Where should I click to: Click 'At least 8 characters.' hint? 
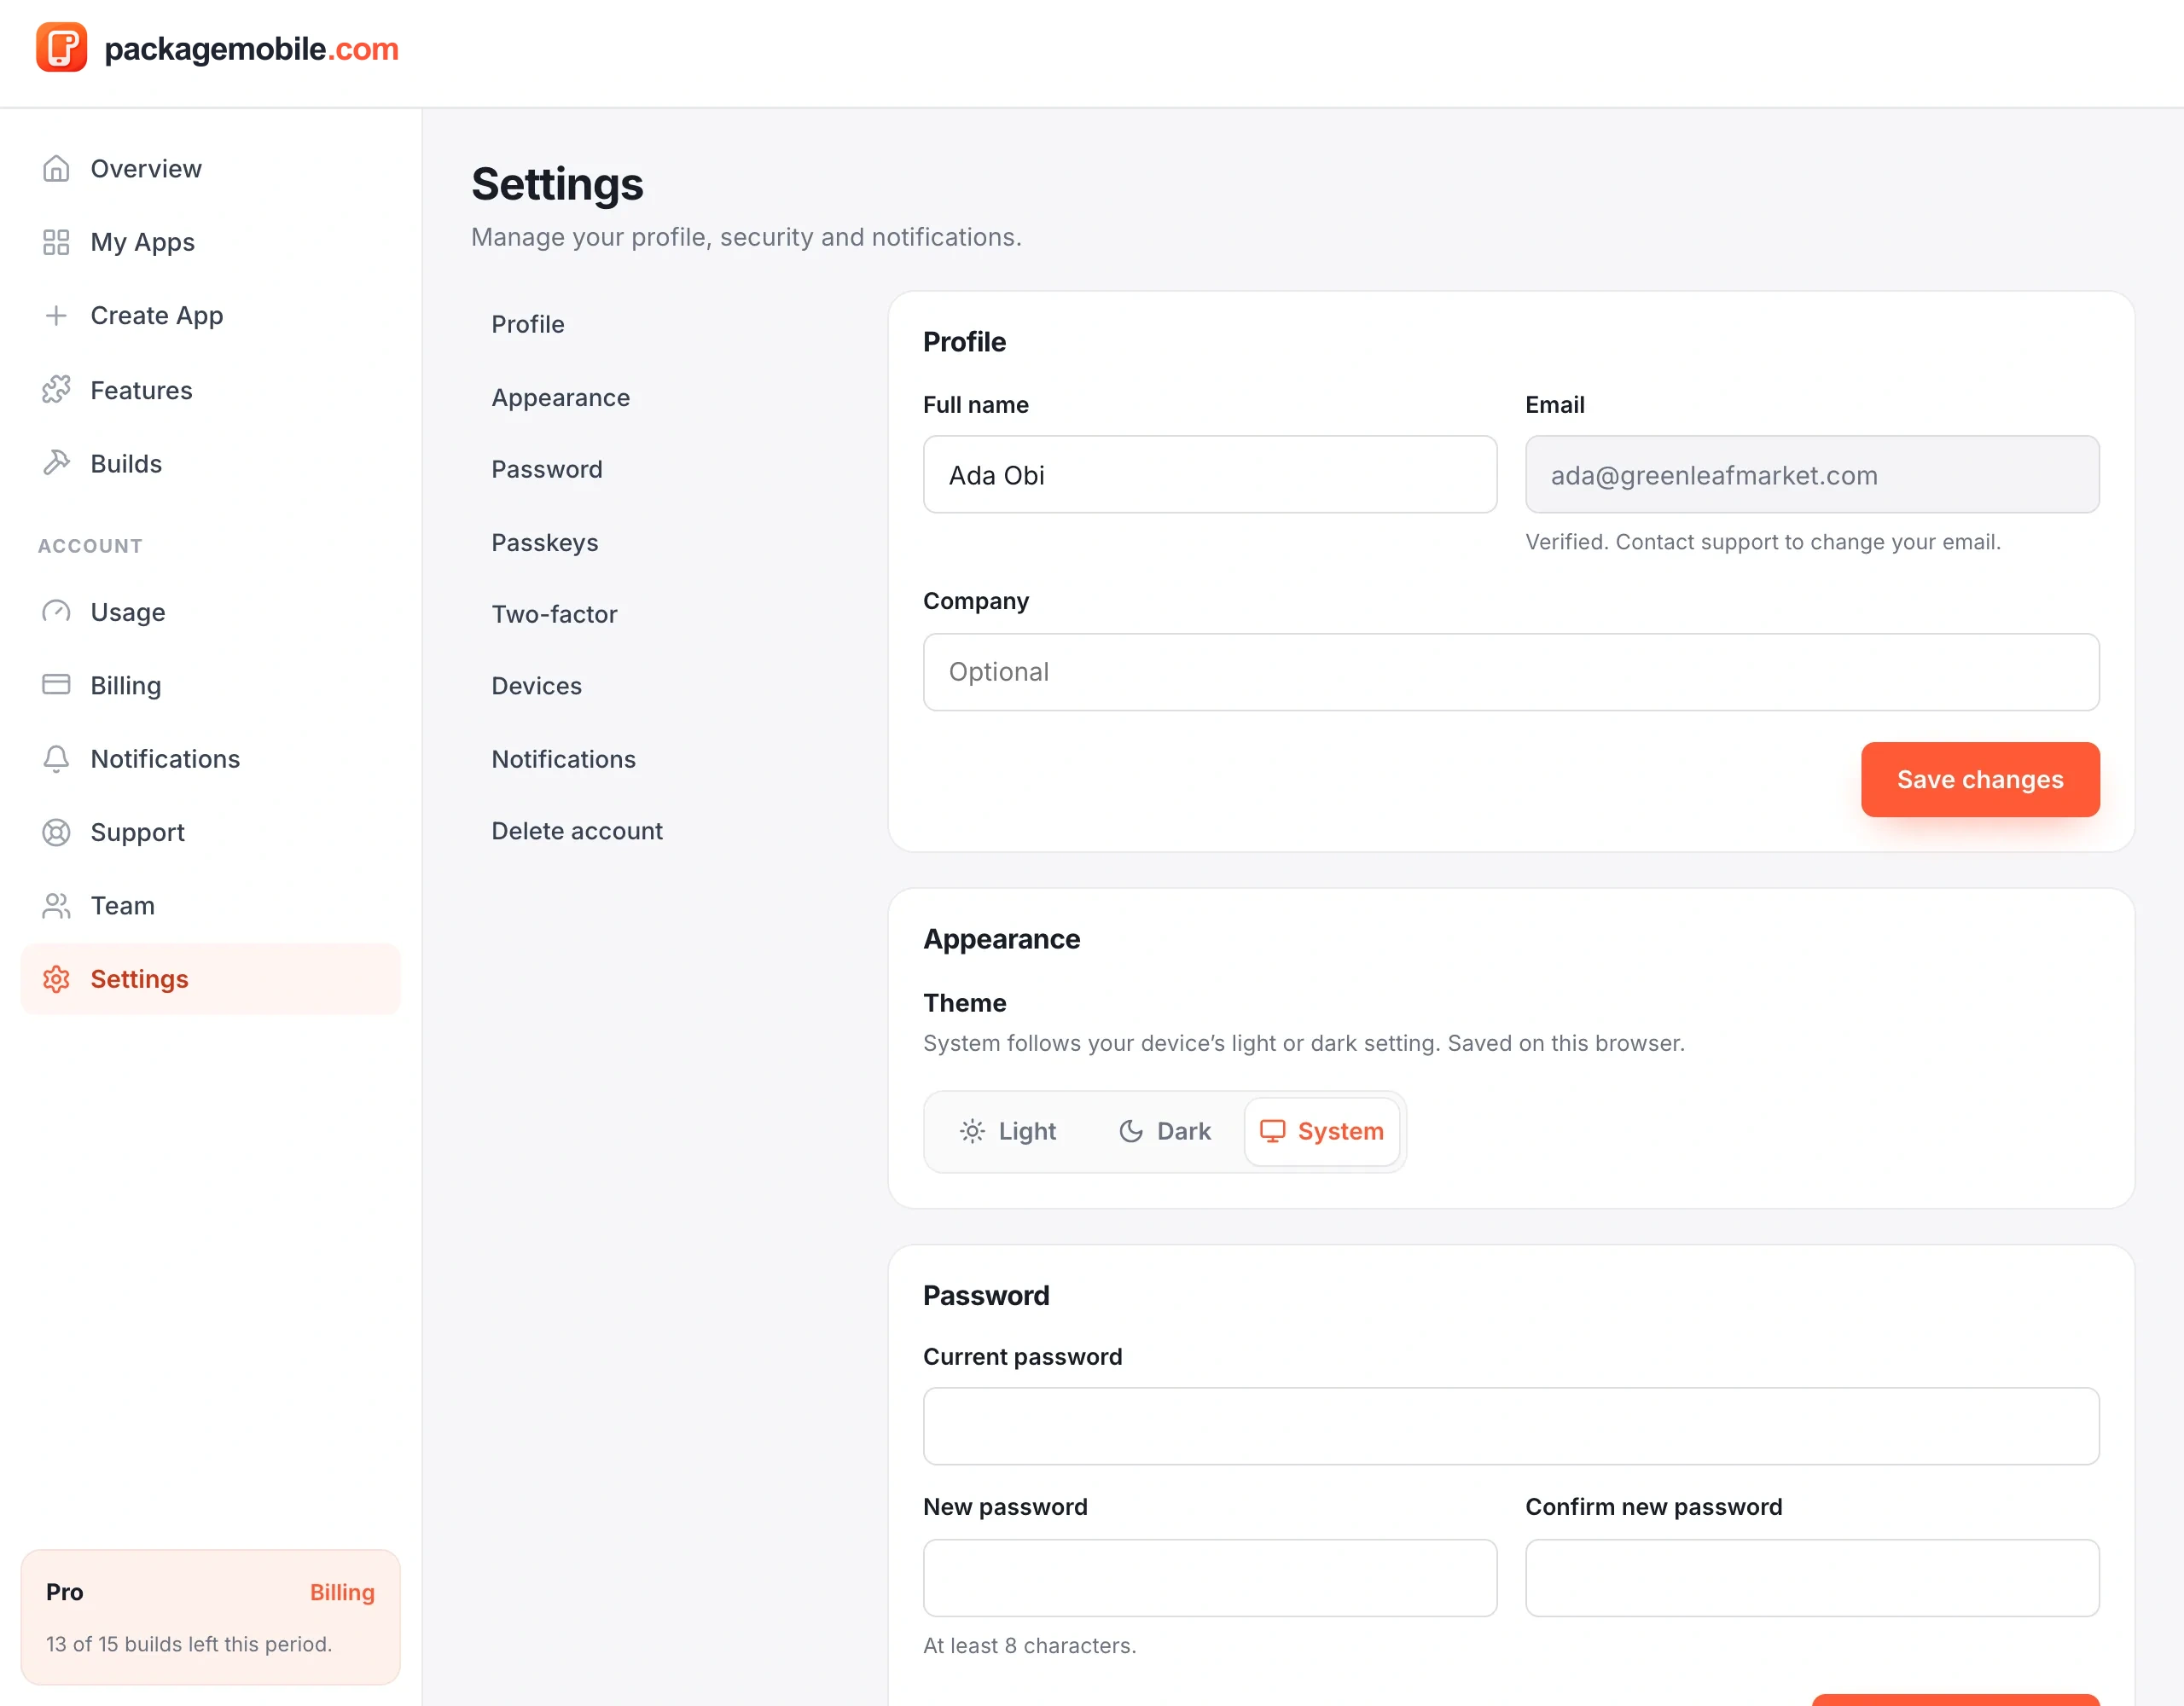(x=1030, y=1646)
